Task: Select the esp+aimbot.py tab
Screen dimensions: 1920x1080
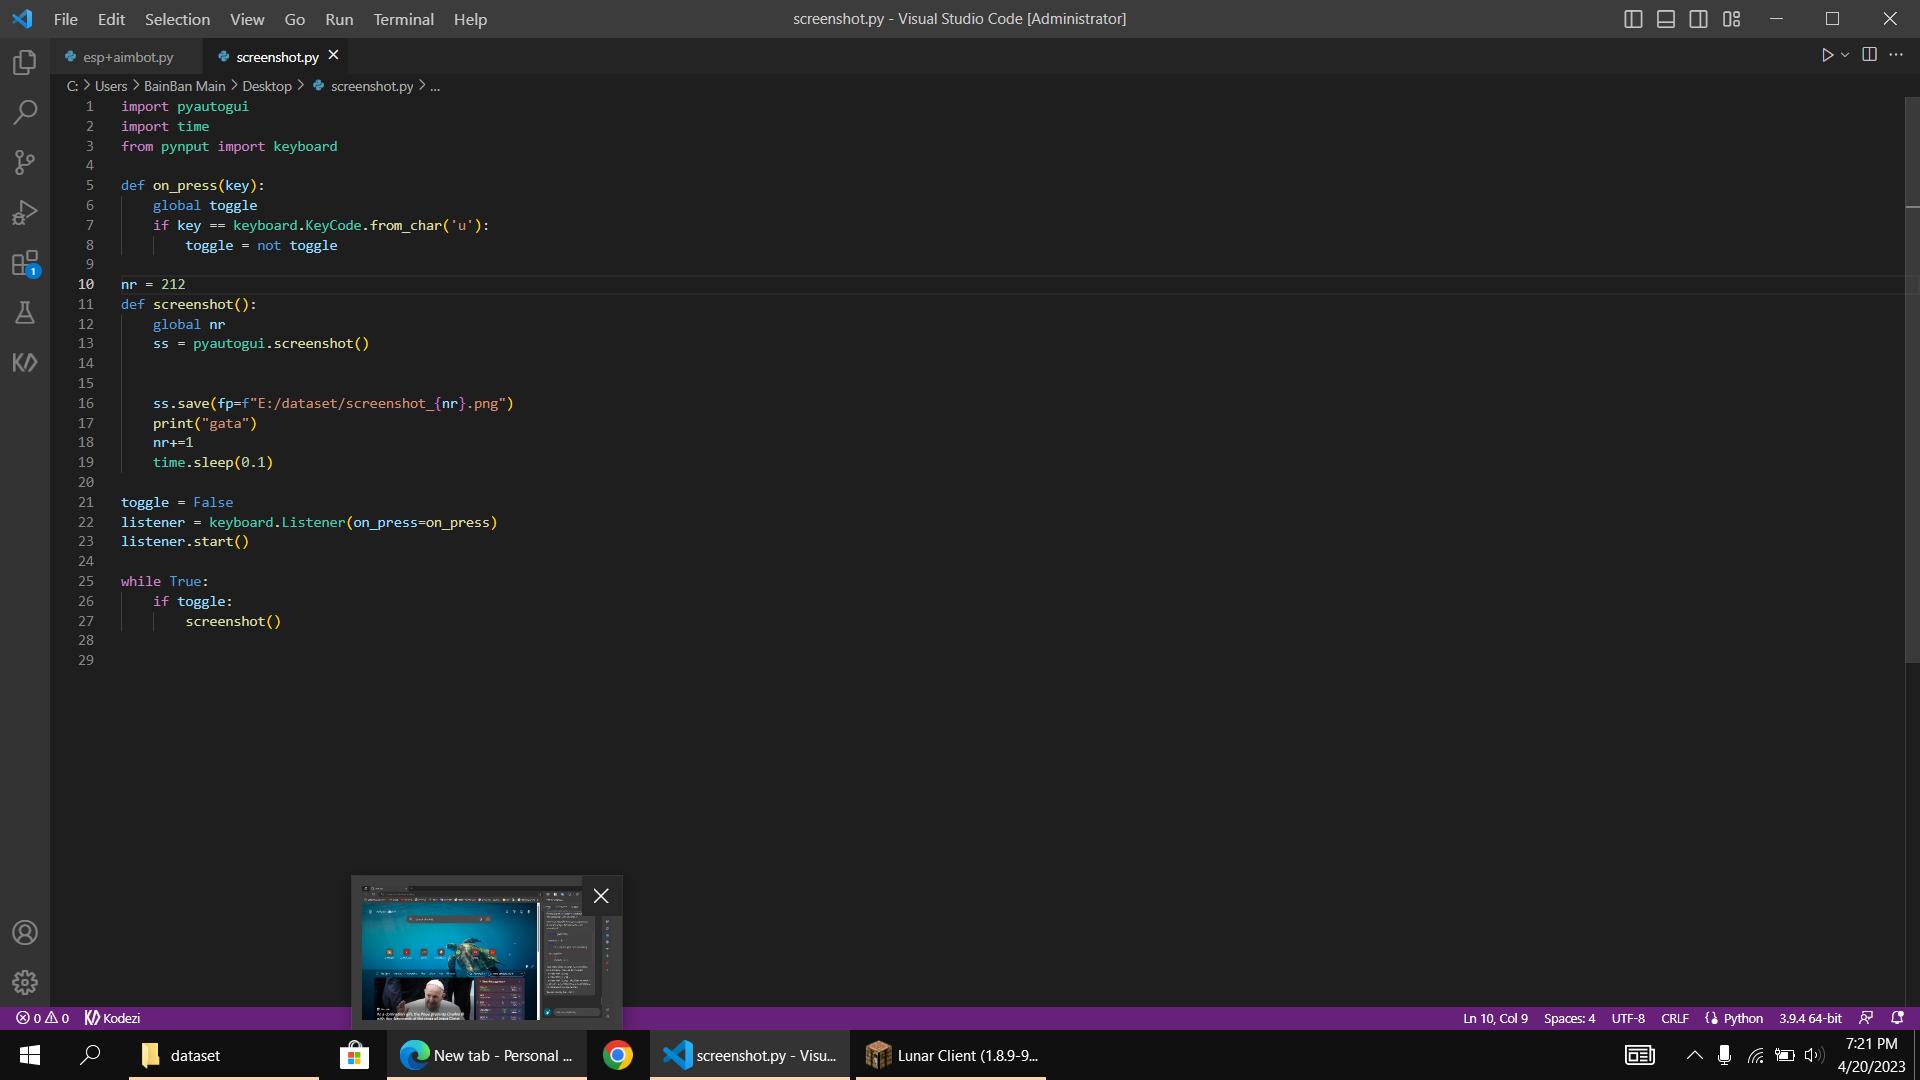Action: (128, 55)
